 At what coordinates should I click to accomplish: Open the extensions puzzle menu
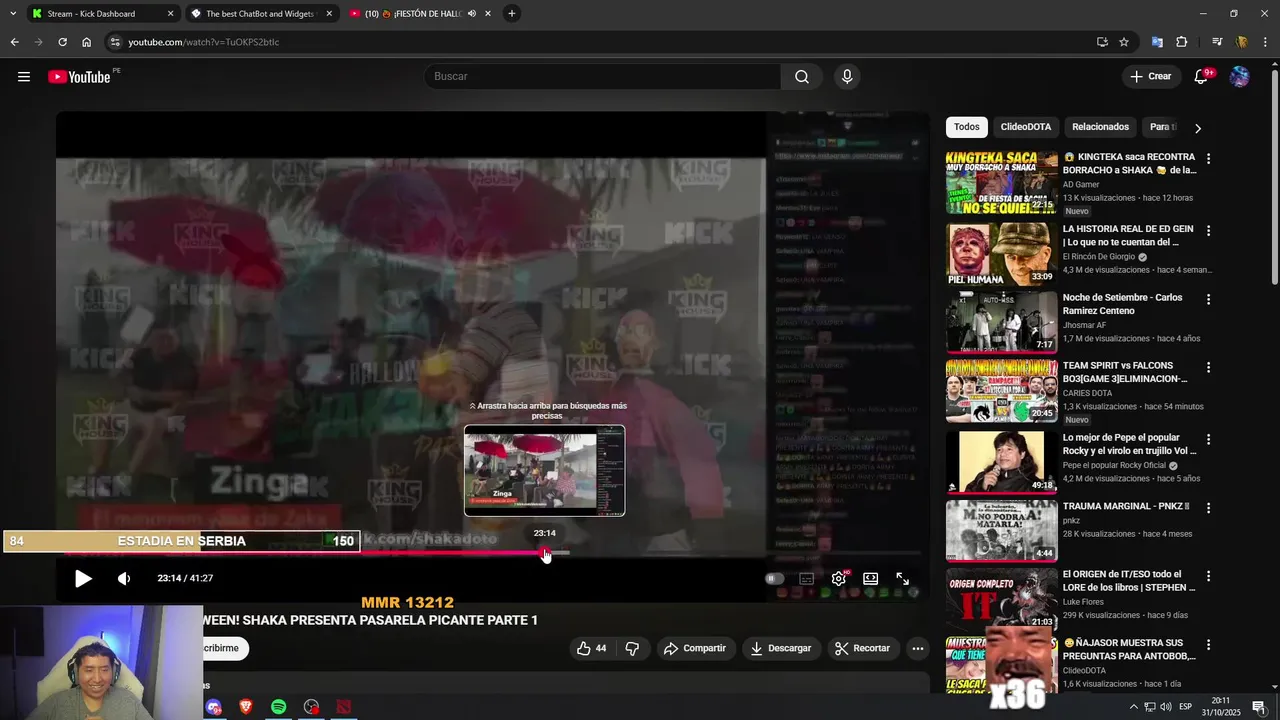[1182, 42]
